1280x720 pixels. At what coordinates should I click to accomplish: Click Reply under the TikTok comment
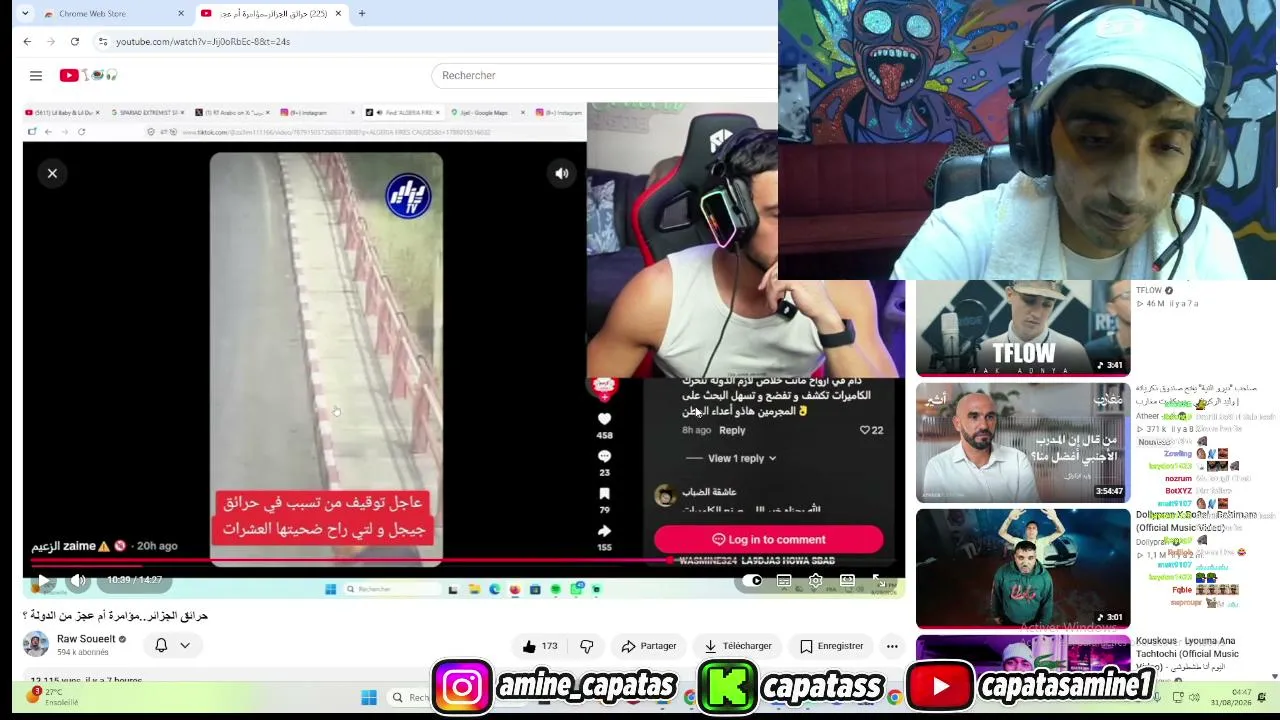[732, 430]
